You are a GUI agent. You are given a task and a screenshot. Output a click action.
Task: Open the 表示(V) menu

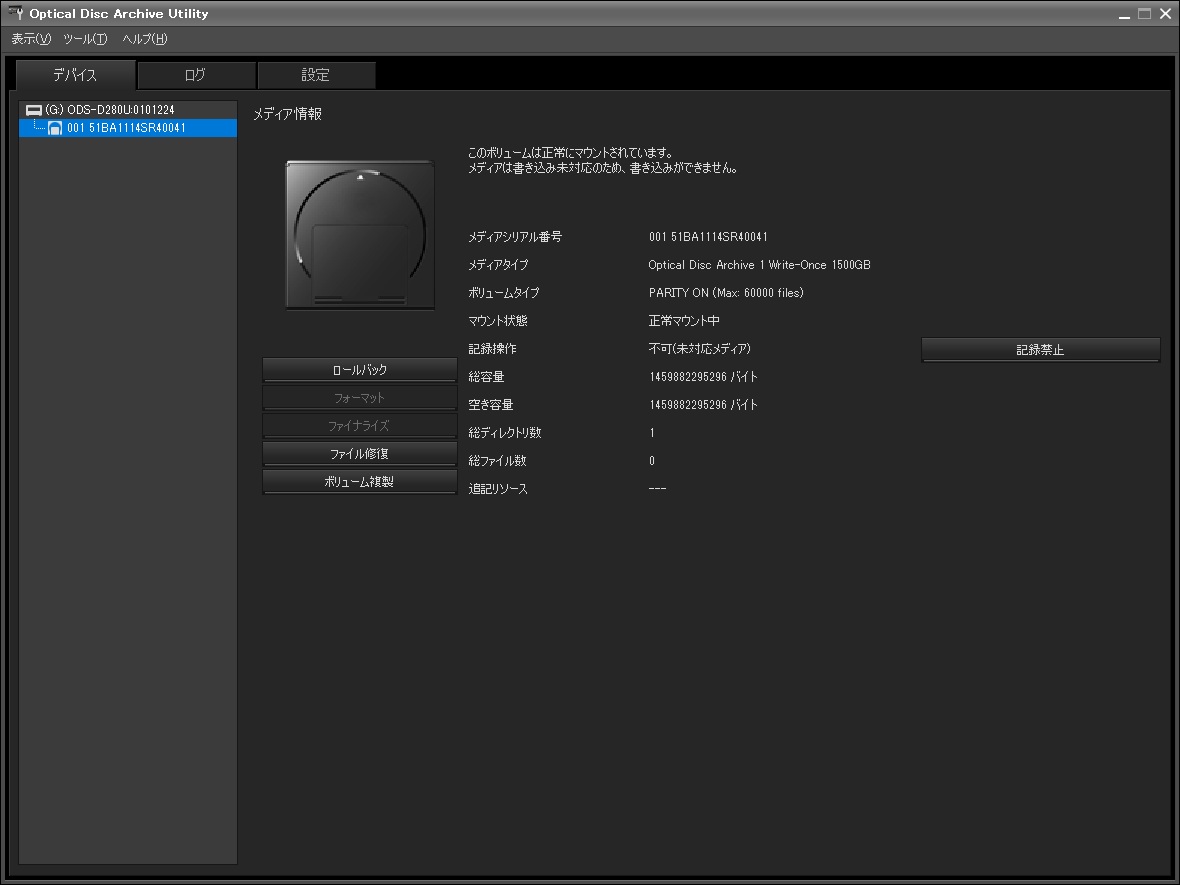pos(31,39)
